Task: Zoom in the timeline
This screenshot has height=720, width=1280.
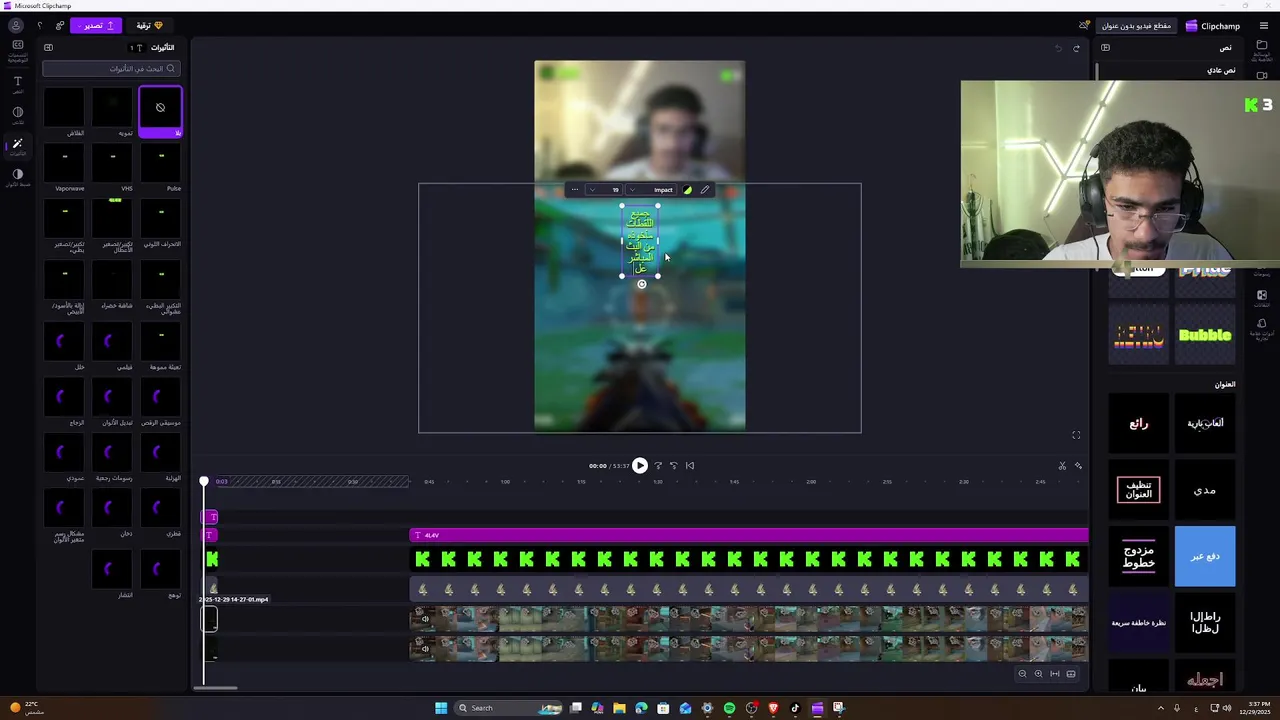Action: point(1038,674)
